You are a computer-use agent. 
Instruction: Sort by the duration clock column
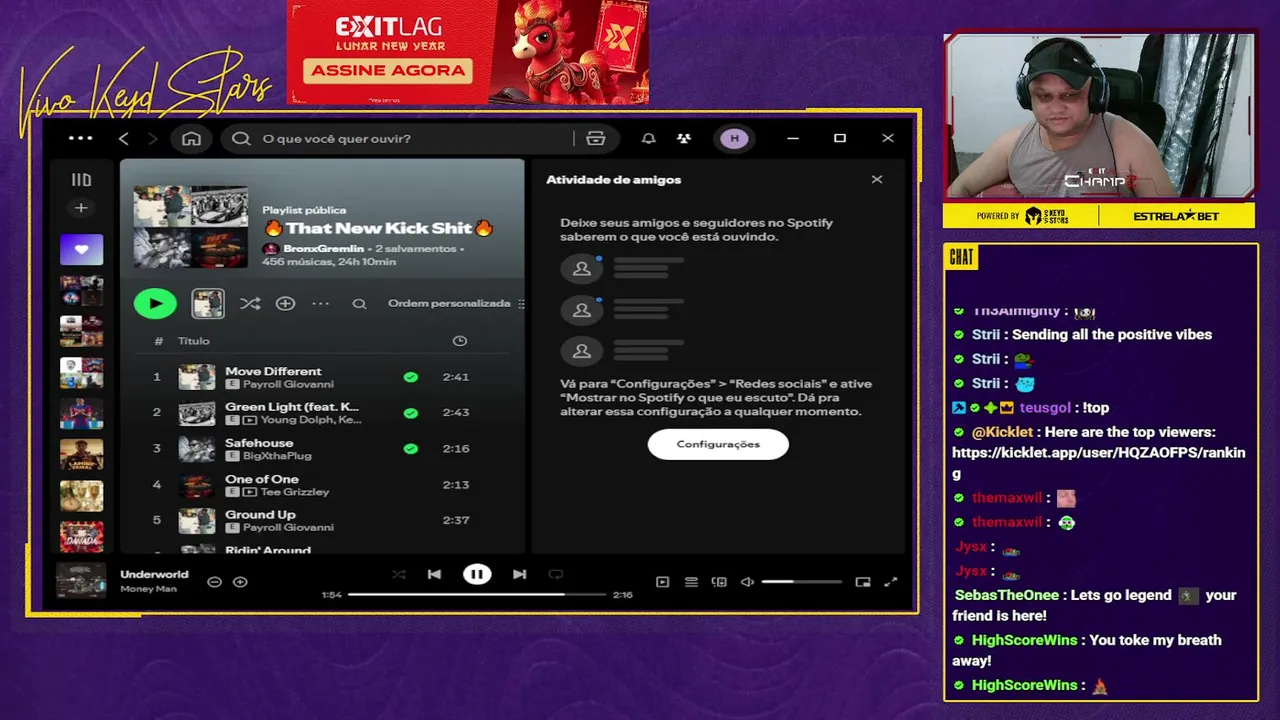[460, 341]
